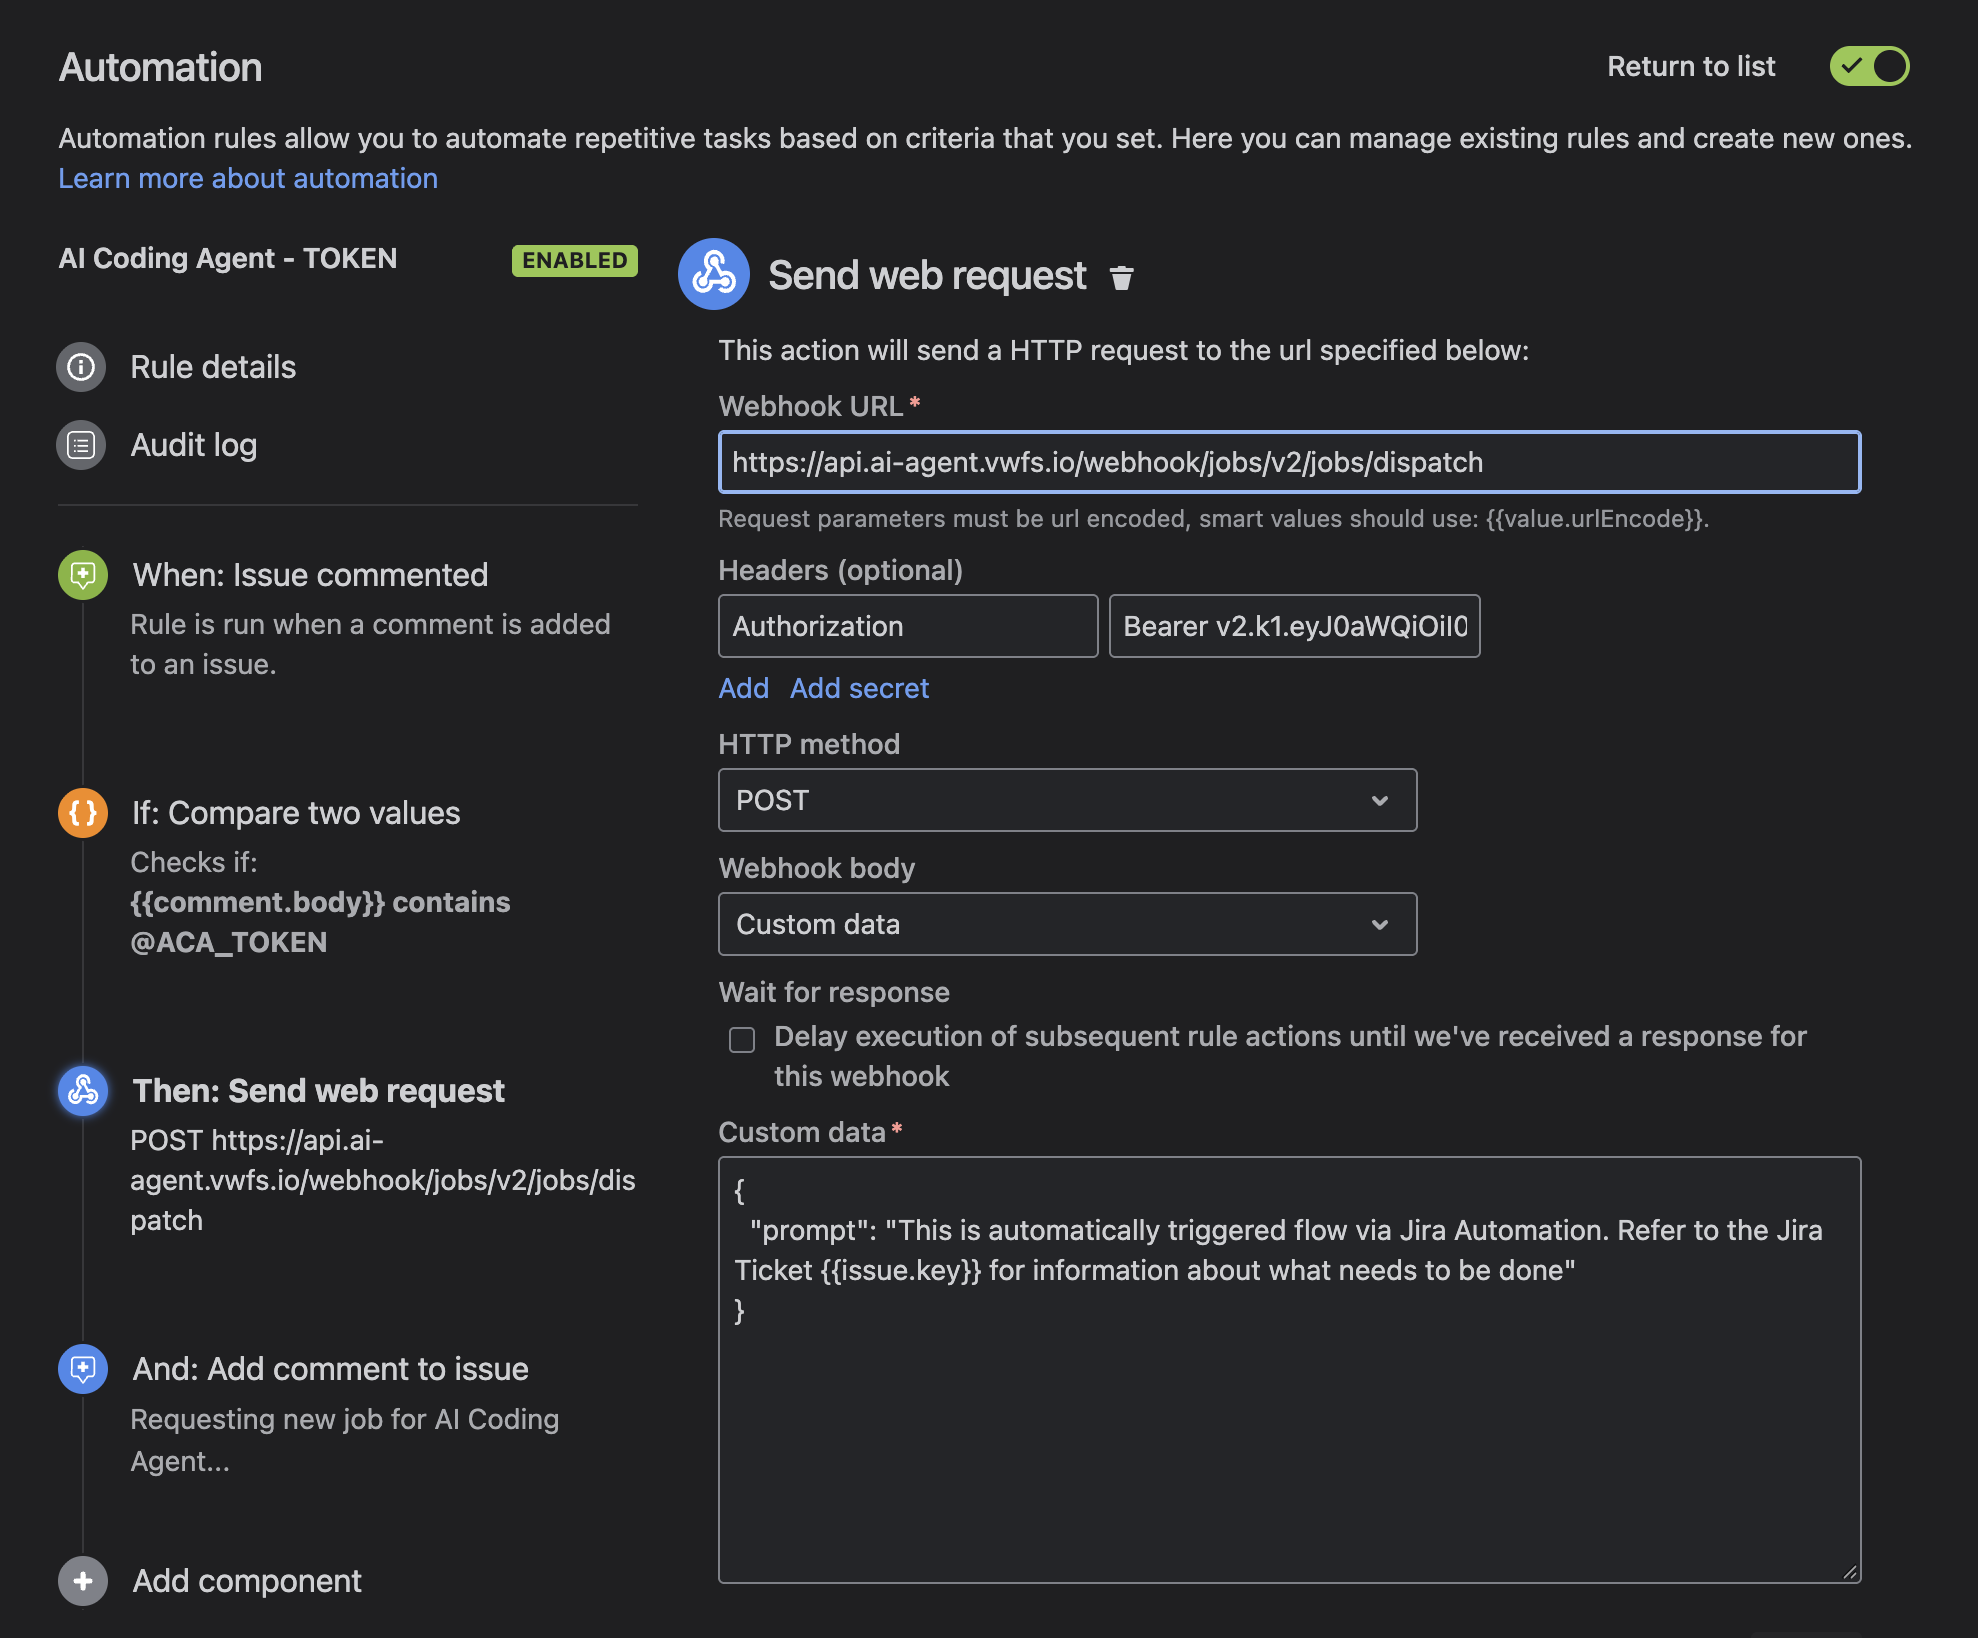This screenshot has width=1978, height=1638.
Task: Focus the Webhook URL input field
Action: [x=1289, y=462]
